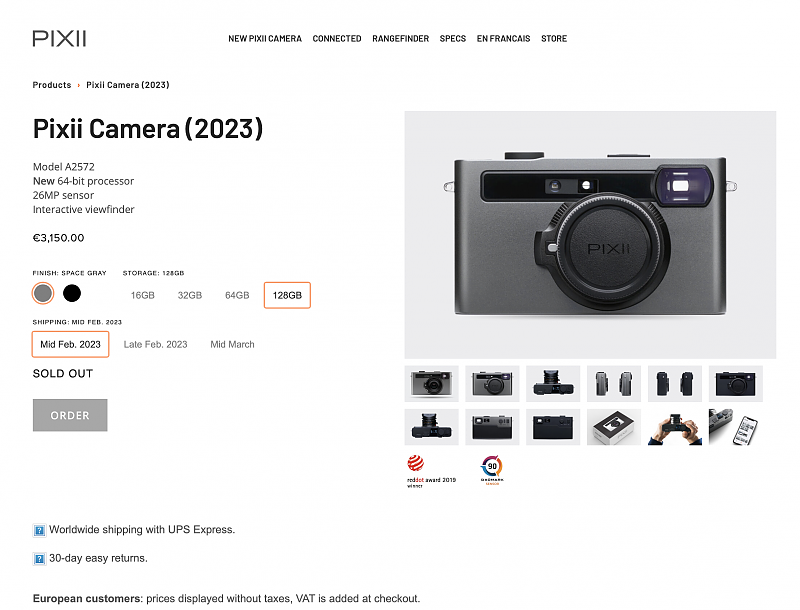View the black camera front thumbnail
Screen dimensions: 800x610
tap(735, 384)
